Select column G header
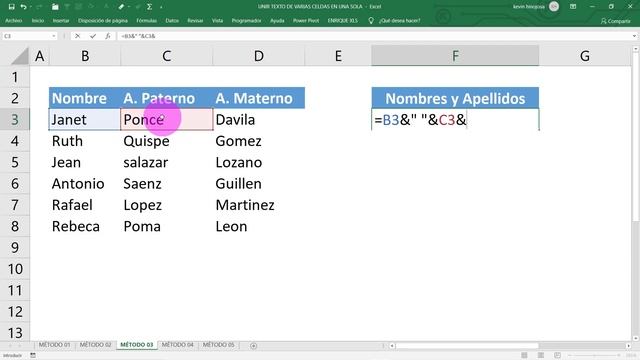 (x=584, y=56)
